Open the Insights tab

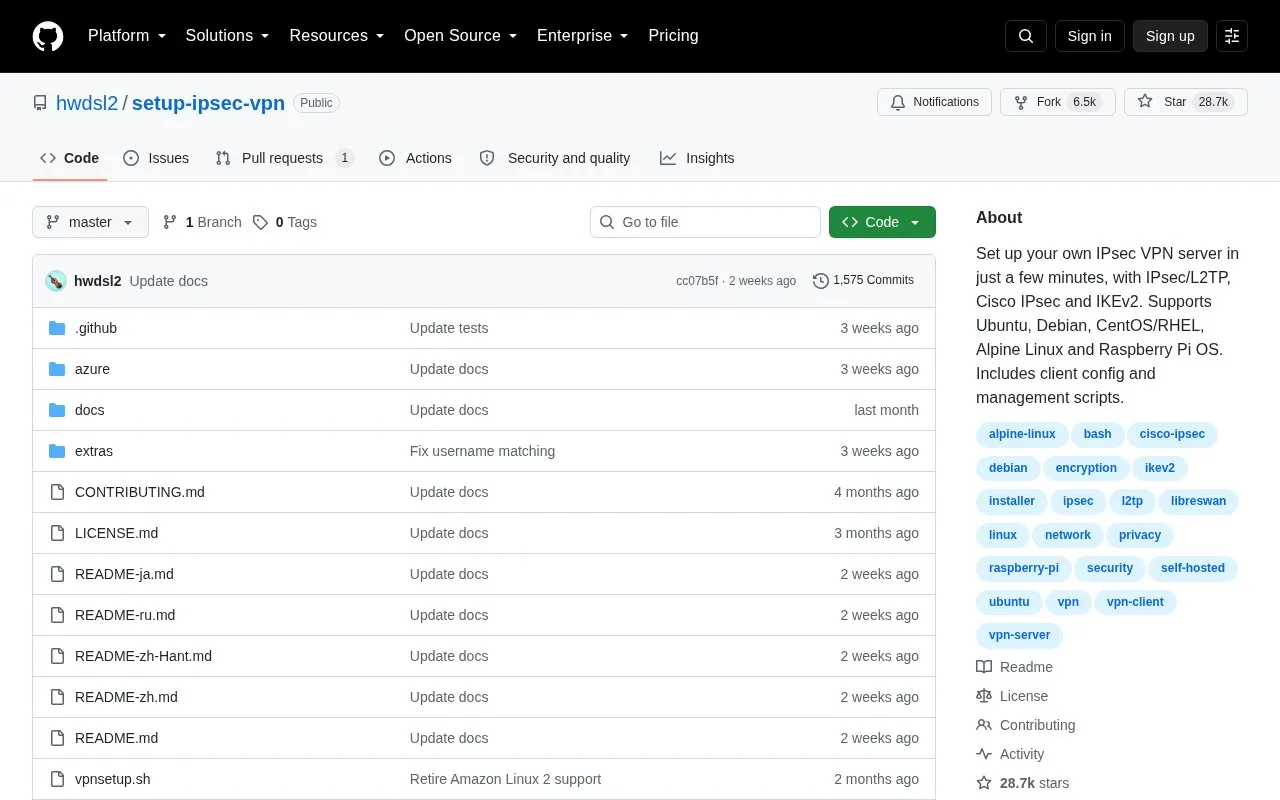pyautogui.click(x=697, y=158)
